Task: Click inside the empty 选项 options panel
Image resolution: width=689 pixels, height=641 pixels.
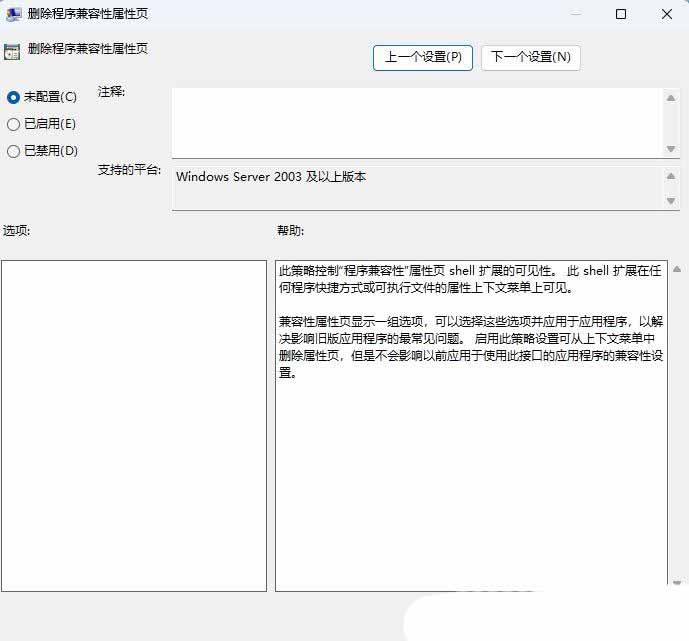Action: click(134, 425)
